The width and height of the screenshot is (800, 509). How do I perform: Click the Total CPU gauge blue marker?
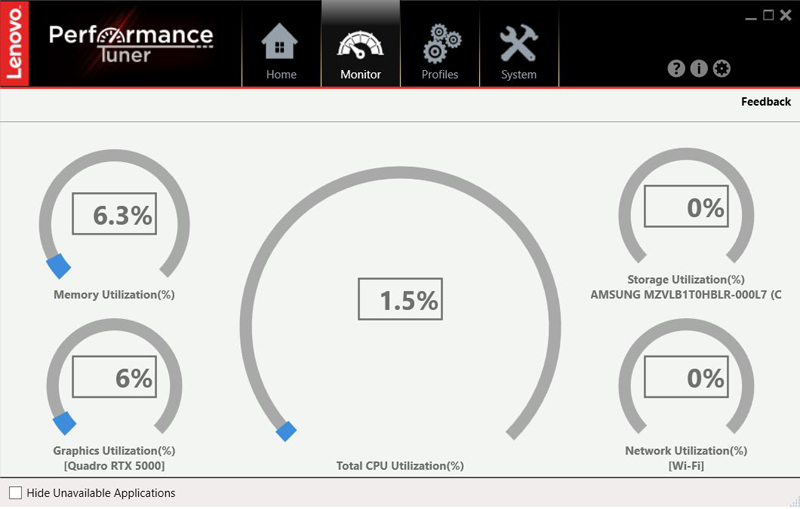(x=286, y=431)
